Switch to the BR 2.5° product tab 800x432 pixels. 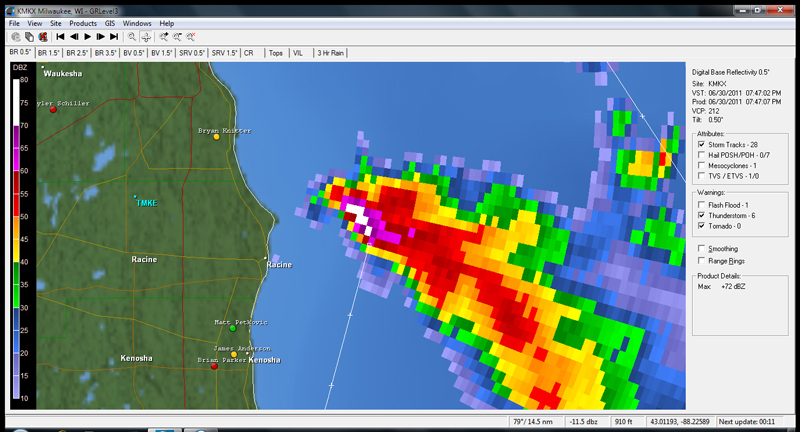tap(77, 53)
